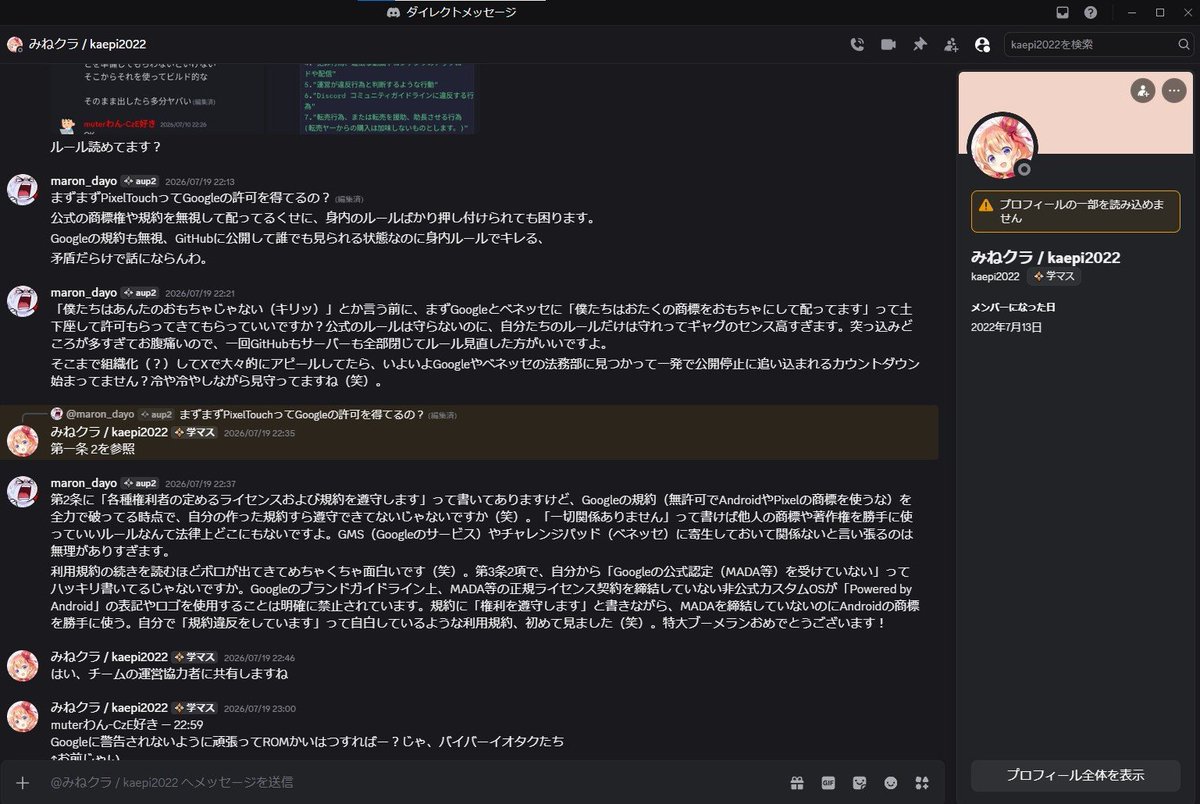Screen dimensions: 1200x804
Task: Click the message 第一条 2を参照
Action: point(93,449)
